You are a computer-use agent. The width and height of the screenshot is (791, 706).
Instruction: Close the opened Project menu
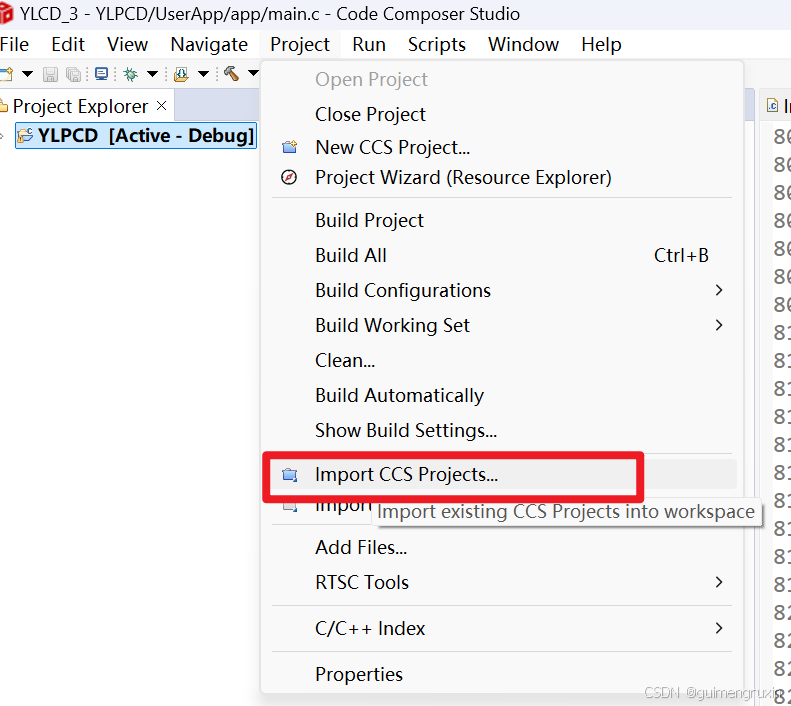[x=300, y=45]
